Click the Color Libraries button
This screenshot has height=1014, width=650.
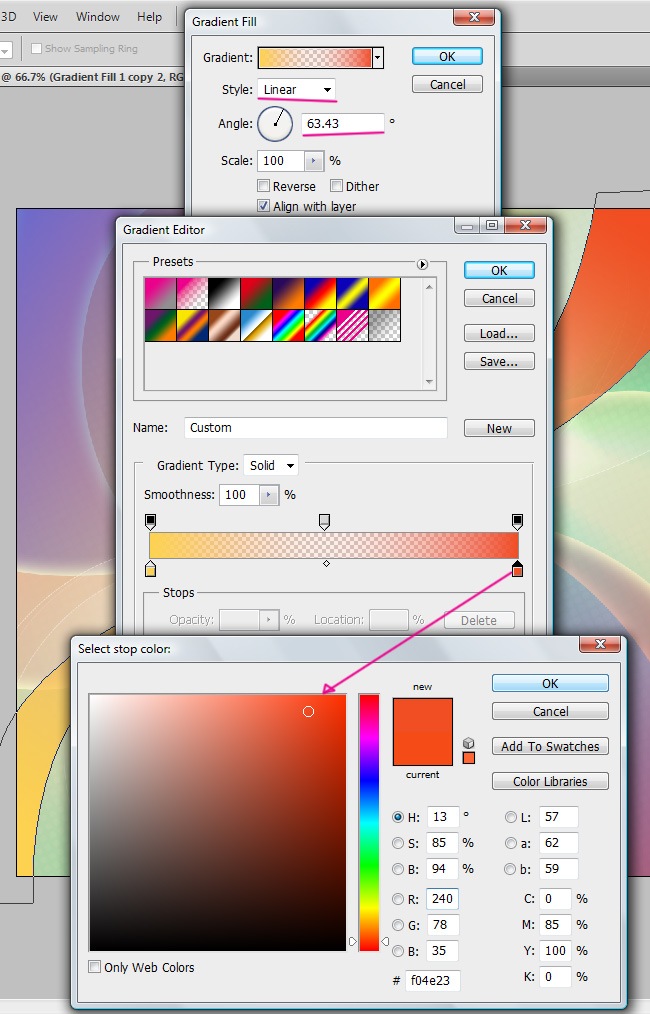pyautogui.click(x=550, y=781)
